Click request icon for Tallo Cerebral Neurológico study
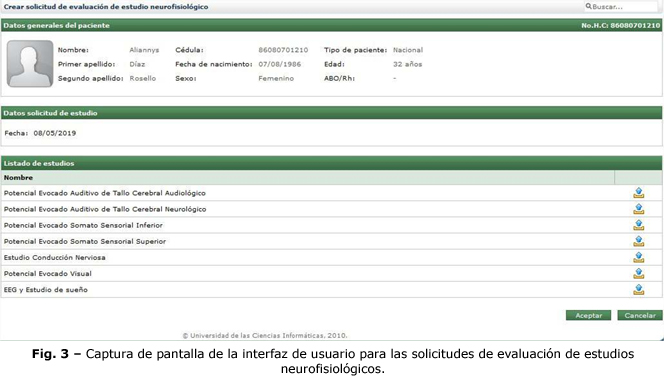The image size is (664, 379). click(639, 209)
